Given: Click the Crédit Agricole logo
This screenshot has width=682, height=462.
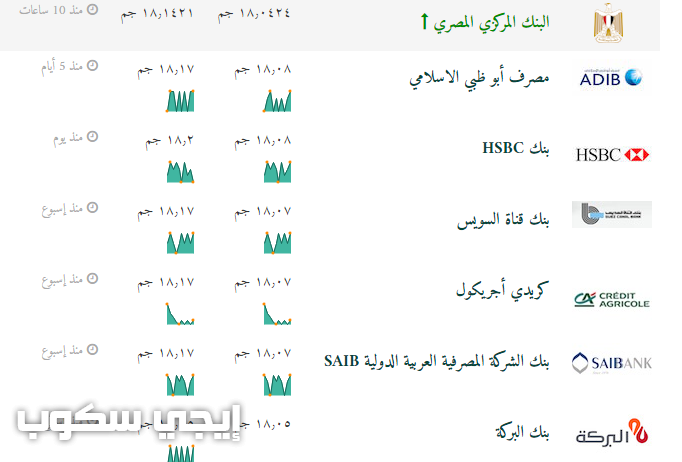Looking at the screenshot, I should tap(612, 299).
